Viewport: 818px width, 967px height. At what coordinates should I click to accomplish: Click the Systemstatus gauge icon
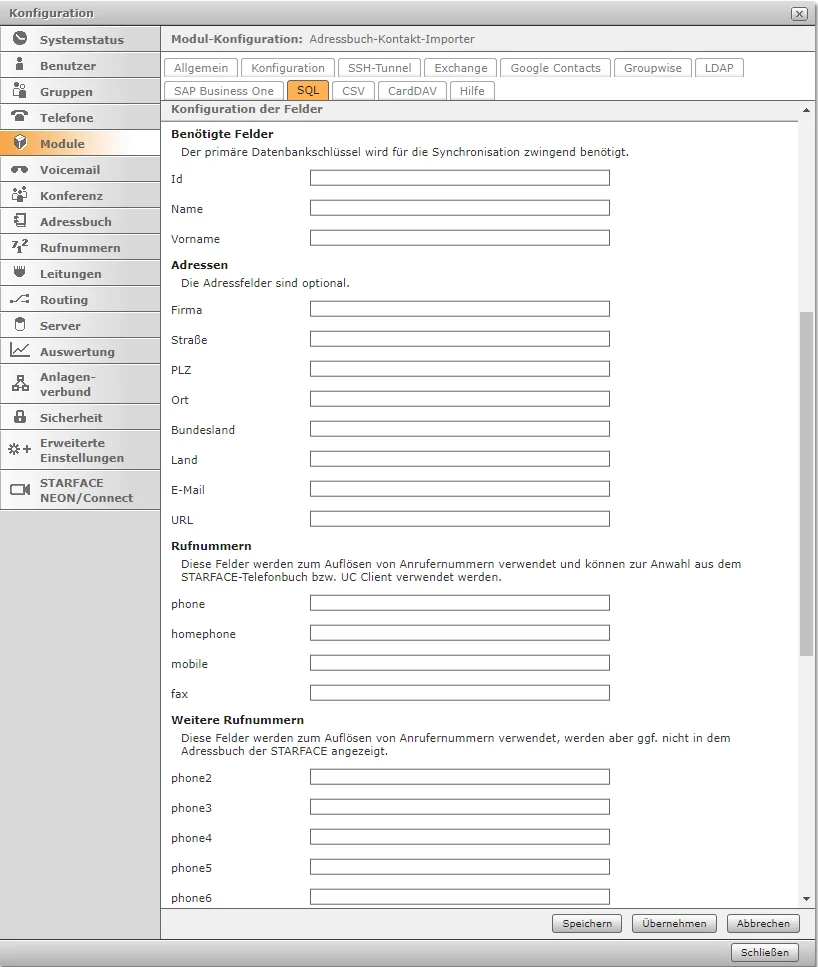click(20, 39)
